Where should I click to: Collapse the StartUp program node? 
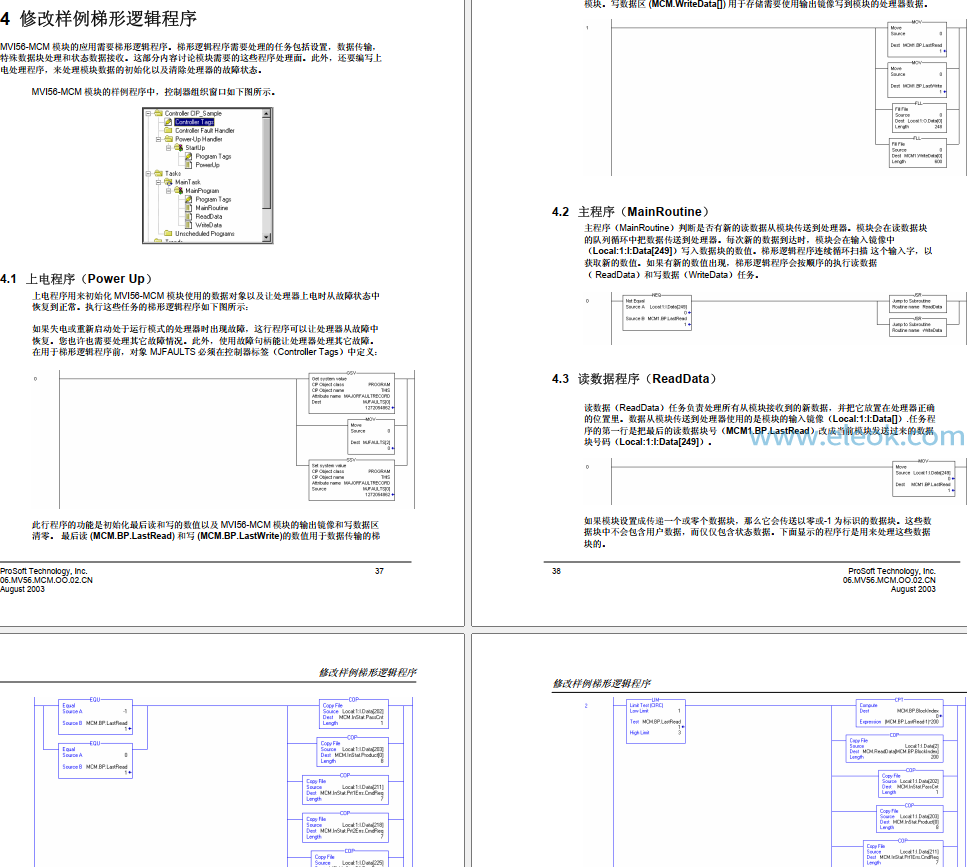tap(168, 148)
